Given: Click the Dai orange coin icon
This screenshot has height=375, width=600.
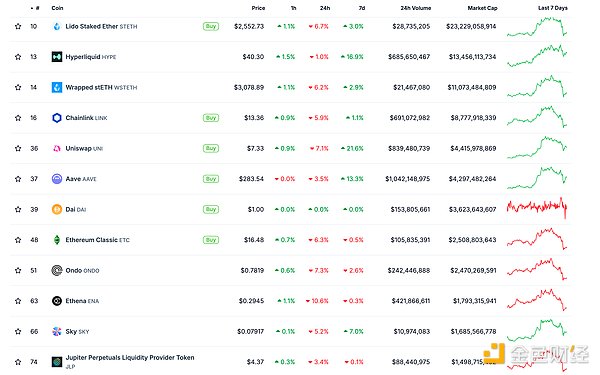Looking at the screenshot, I should 57,209.
